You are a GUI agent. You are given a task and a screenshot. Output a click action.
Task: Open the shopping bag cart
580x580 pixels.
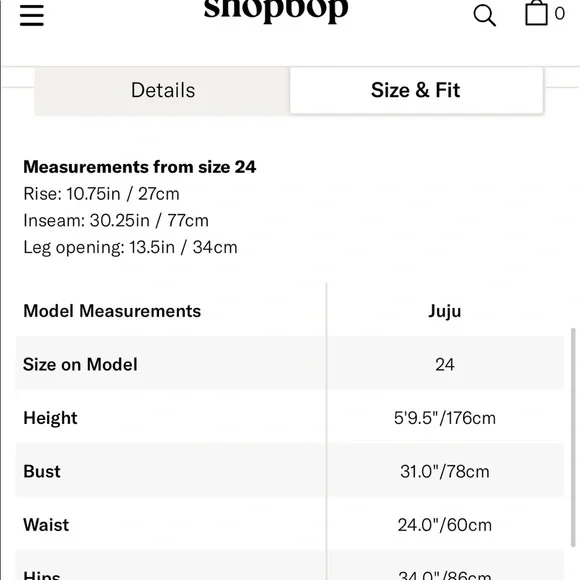pyautogui.click(x=536, y=13)
